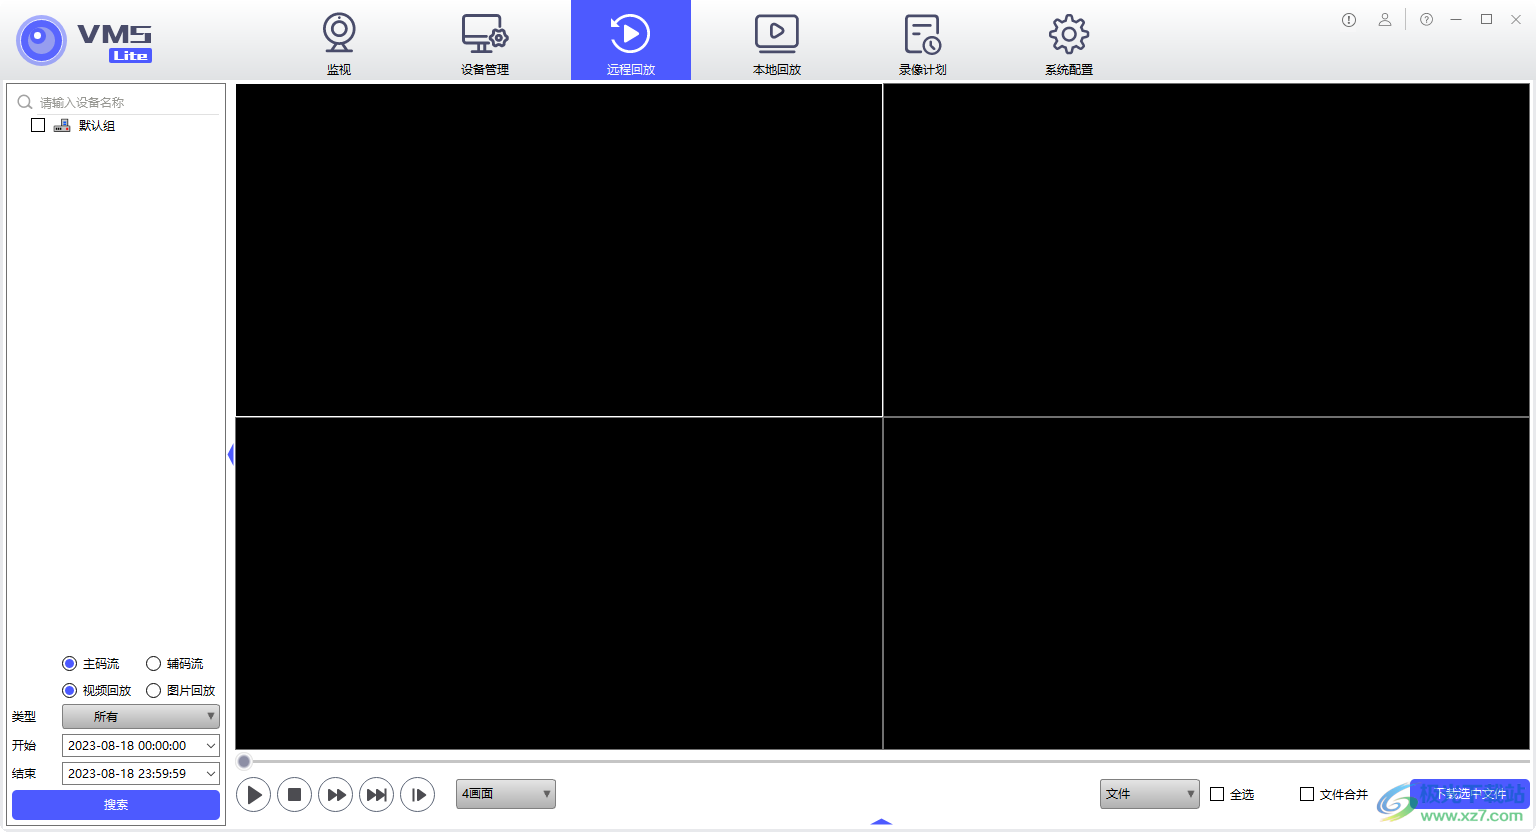This screenshot has height=832, width=1536.
Task: Click the frame step button
Action: pyautogui.click(x=418, y=795)
